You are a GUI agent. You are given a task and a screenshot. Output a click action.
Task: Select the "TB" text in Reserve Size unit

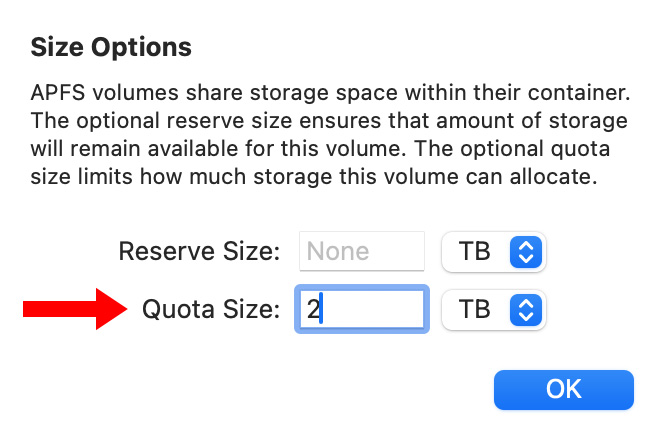tap(474, 252)
